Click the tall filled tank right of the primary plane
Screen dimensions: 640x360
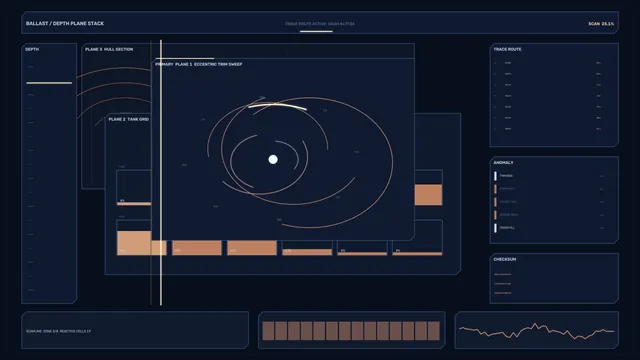429,195
